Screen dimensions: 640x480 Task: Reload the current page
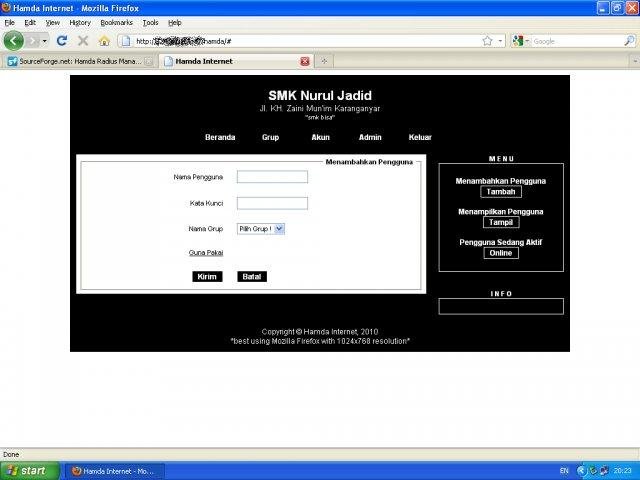(62, 41)
